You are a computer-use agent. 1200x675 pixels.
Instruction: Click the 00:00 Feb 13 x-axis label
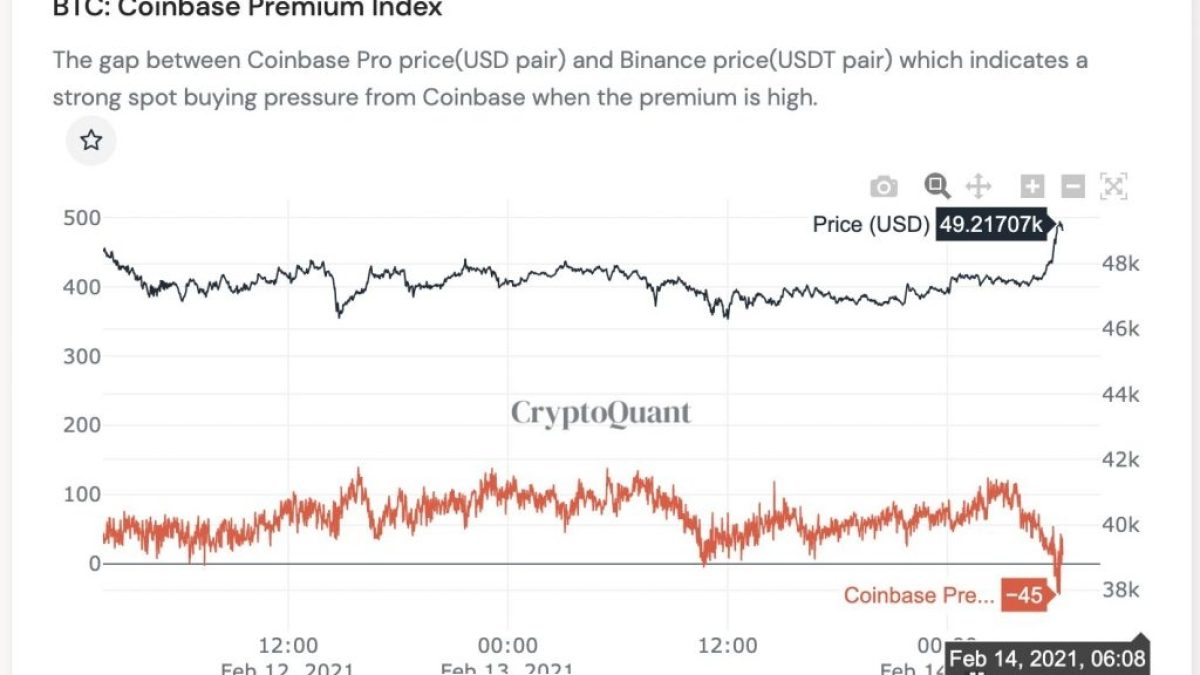pos(508,645)
